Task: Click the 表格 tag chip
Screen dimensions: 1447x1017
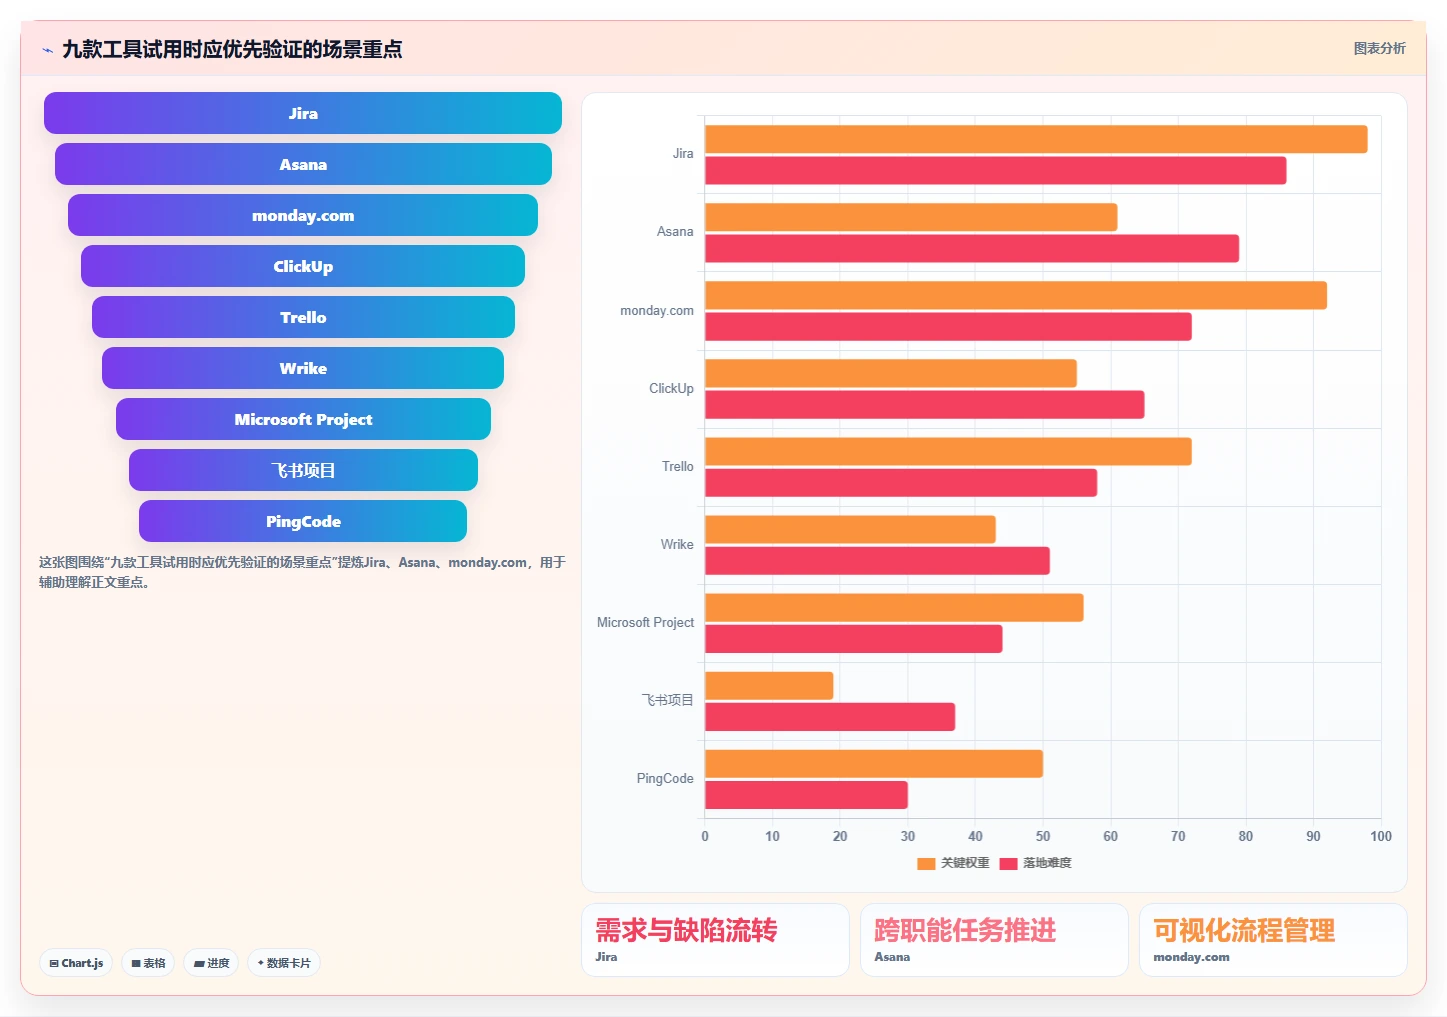Action: (148, 963)
